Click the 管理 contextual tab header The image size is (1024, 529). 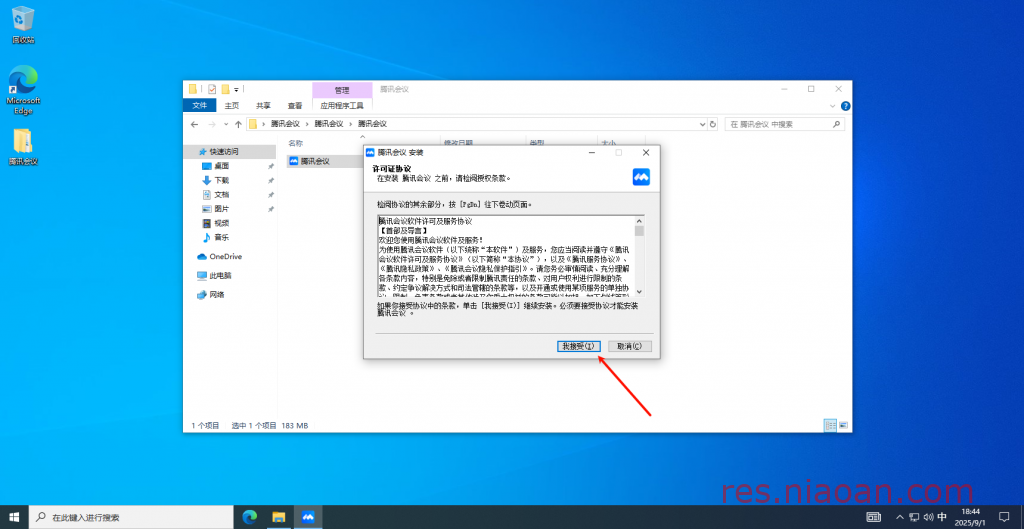(x=342, y=89)
